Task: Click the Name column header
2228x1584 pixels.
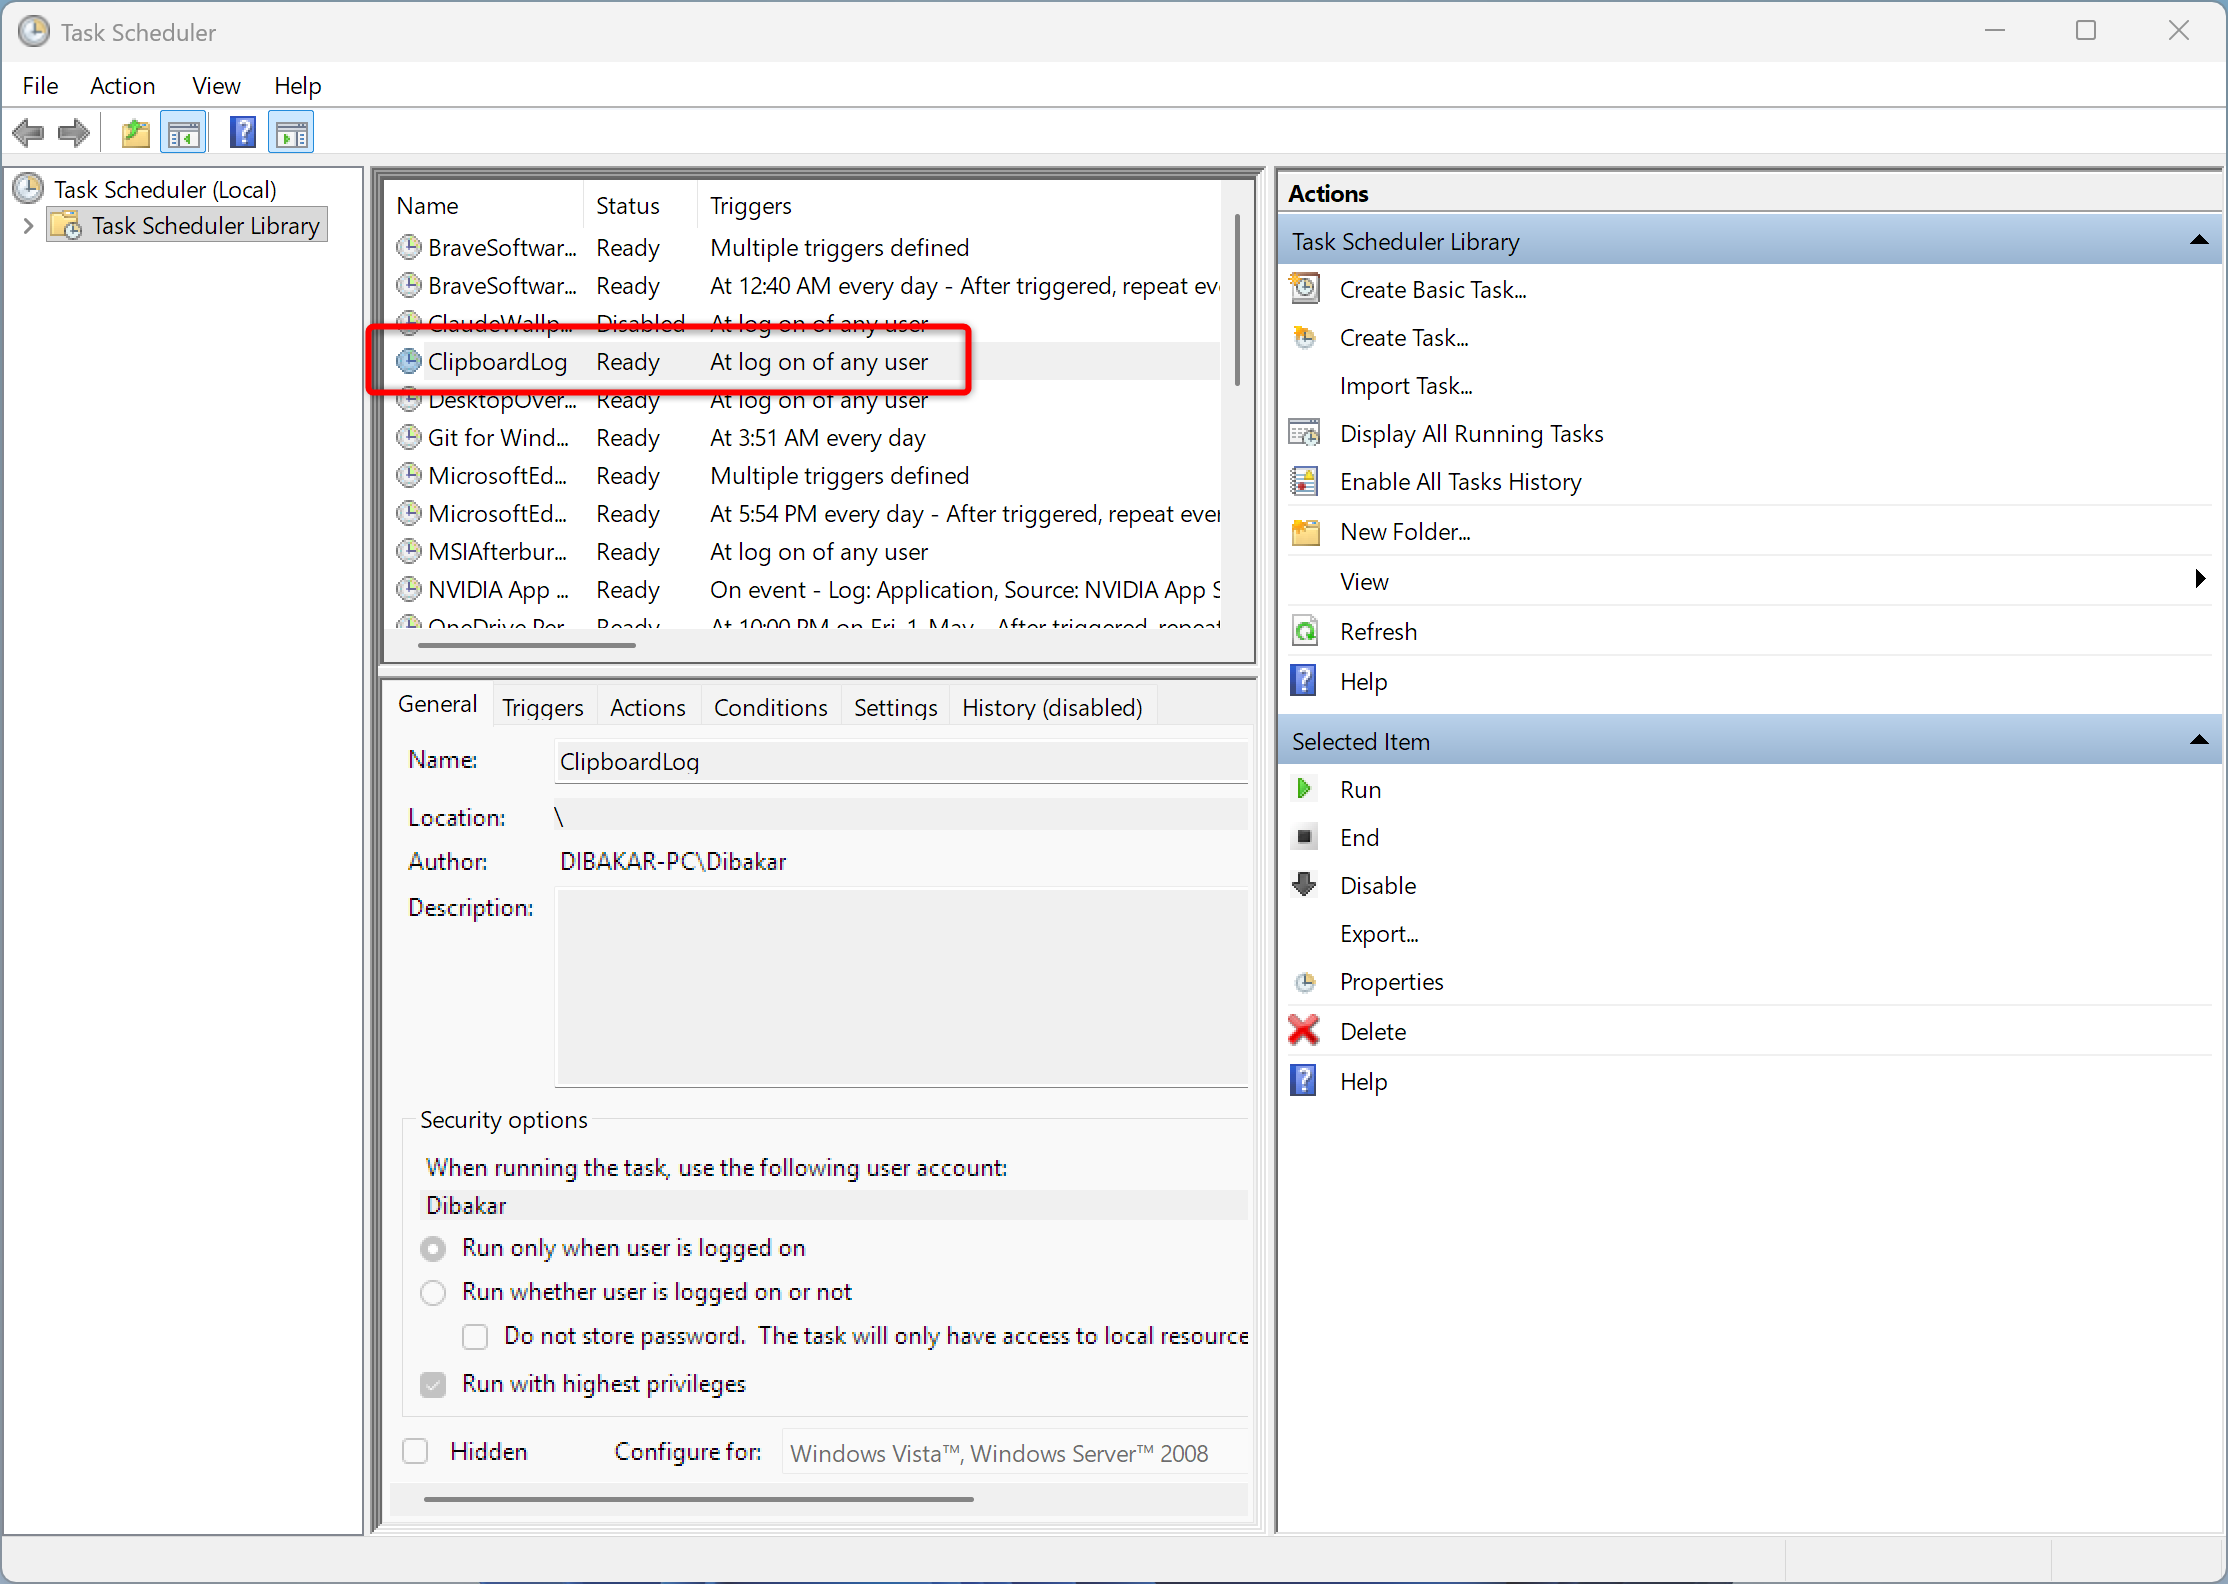Action: click(484, 205)
